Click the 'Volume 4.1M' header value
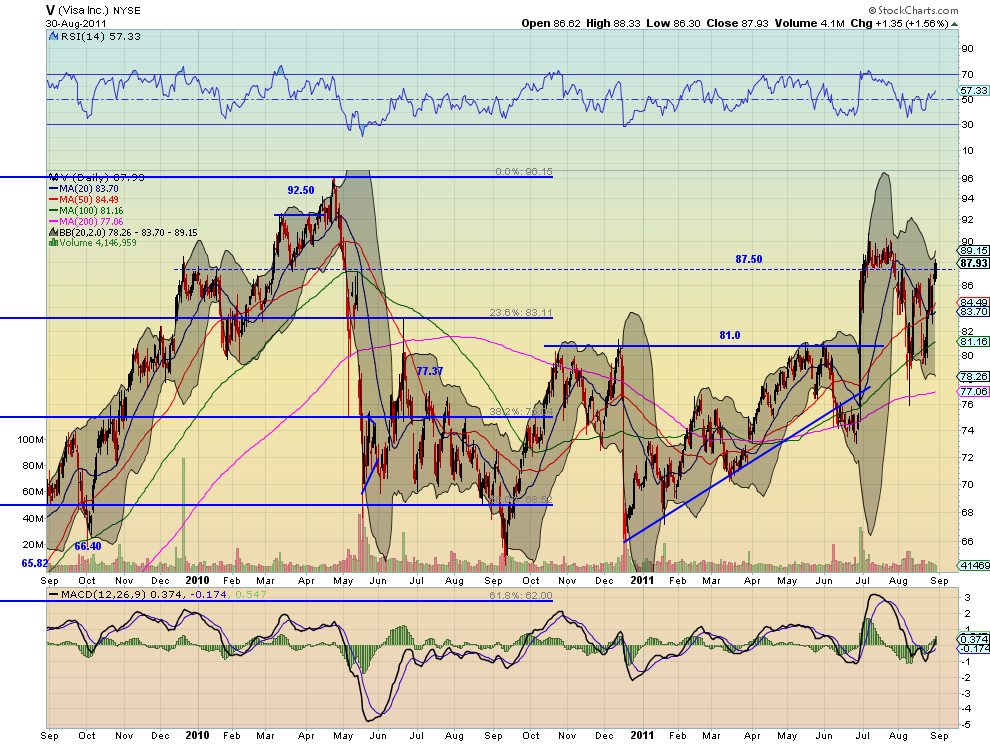990x744 pixels. [809, 23]
